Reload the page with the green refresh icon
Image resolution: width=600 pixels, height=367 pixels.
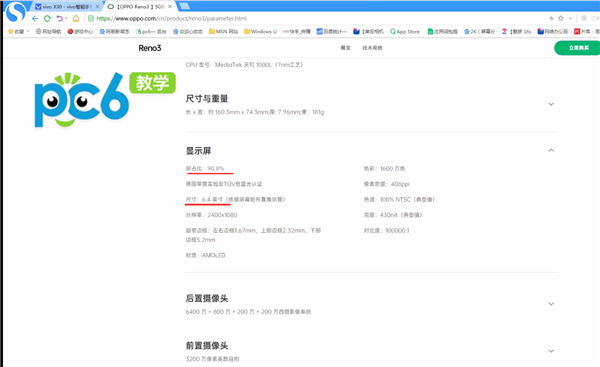(x=47, y=18)
